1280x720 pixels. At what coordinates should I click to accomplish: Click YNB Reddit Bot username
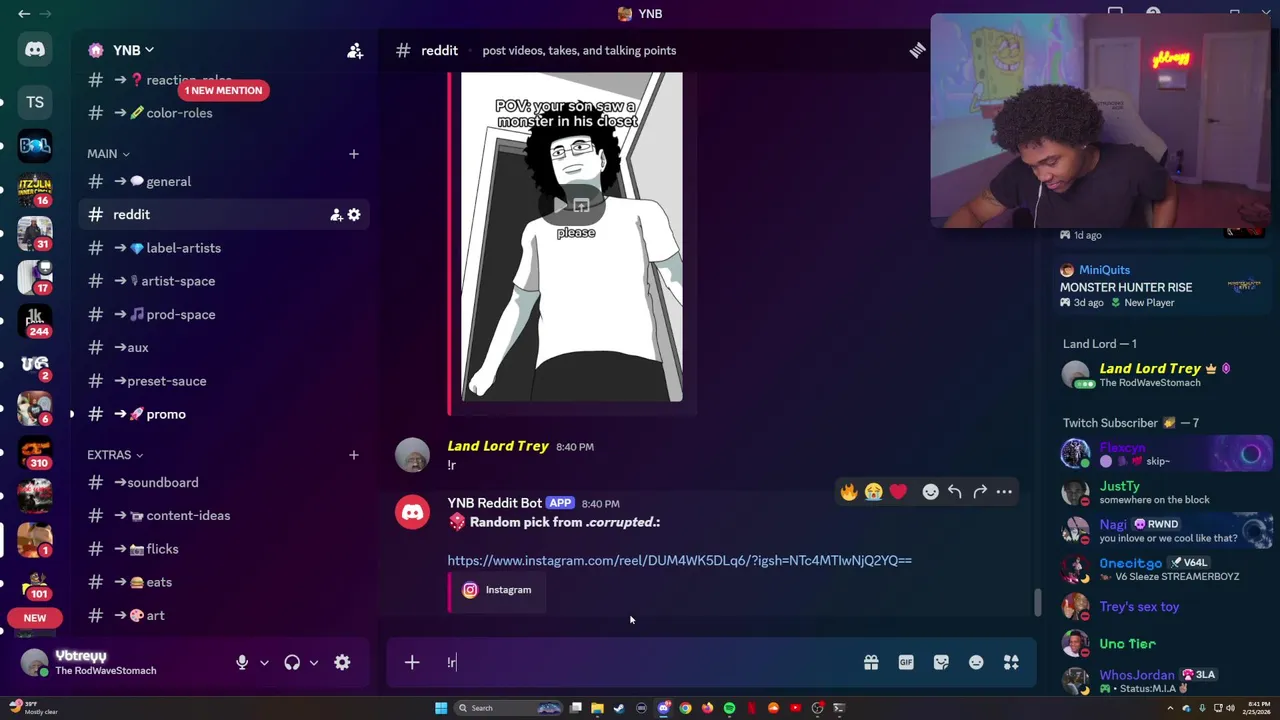point(495,503)
